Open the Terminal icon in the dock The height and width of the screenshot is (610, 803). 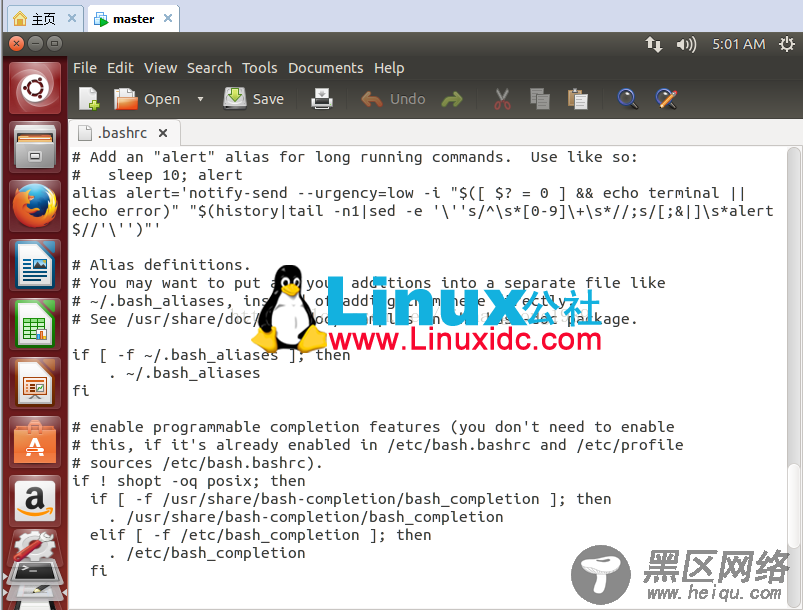[35, 571]
